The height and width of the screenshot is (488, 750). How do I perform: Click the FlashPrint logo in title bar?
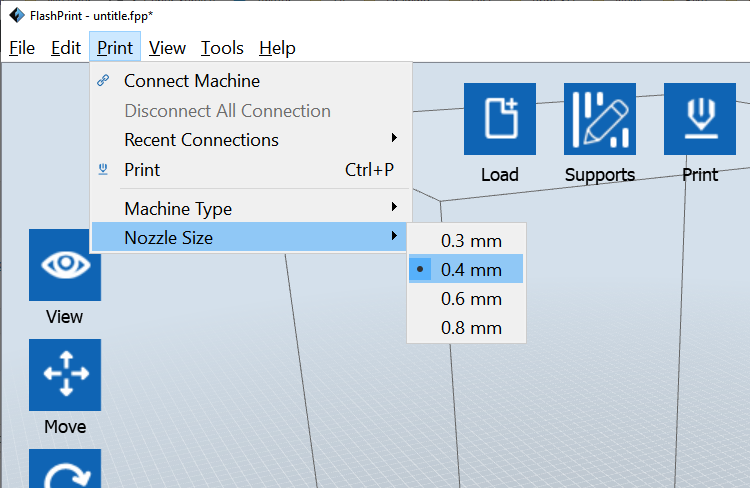click(x=17, y=15)
